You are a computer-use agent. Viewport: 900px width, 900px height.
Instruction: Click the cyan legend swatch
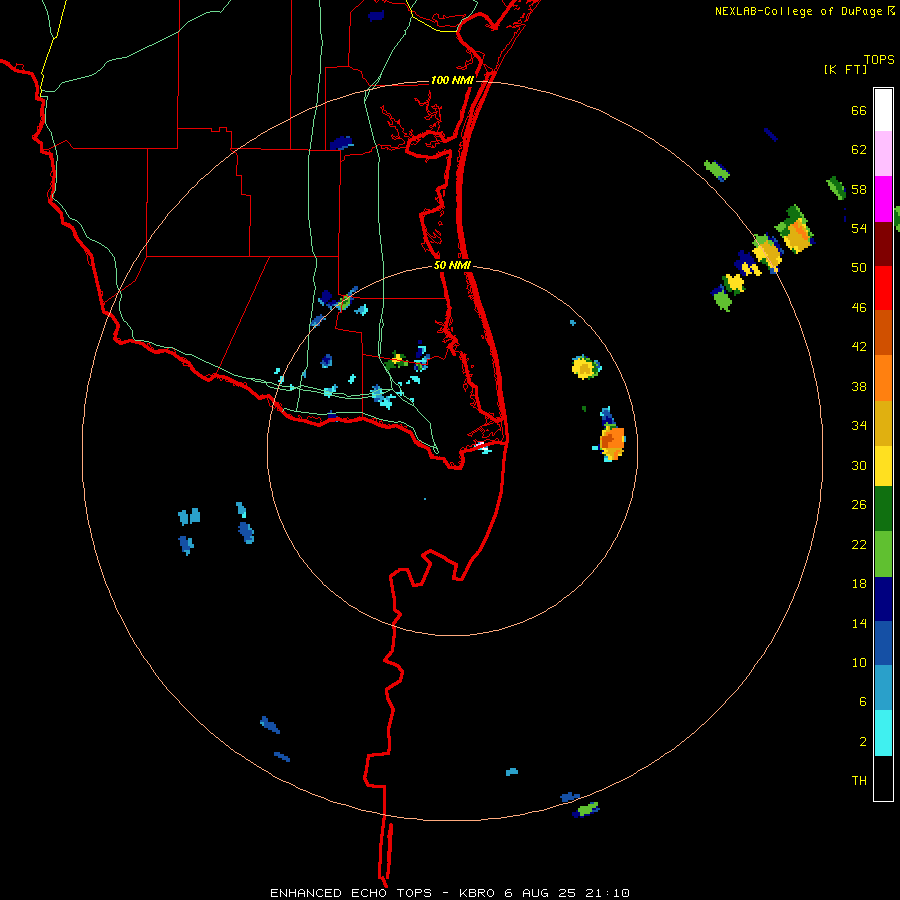click(883, 733)
